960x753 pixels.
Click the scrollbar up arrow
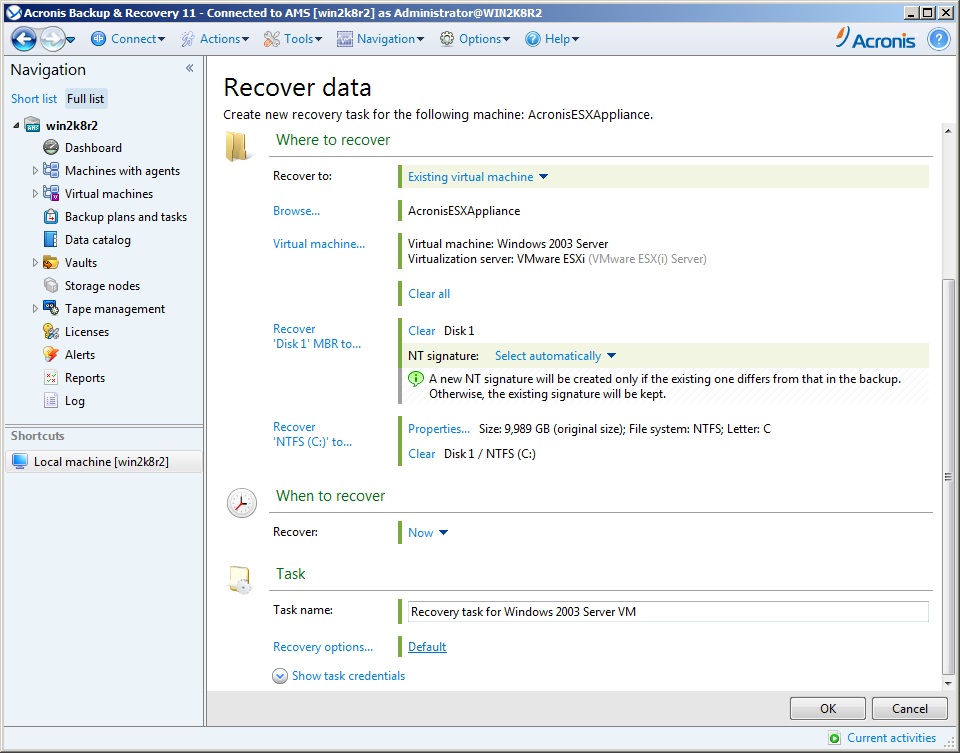[948, 131]
